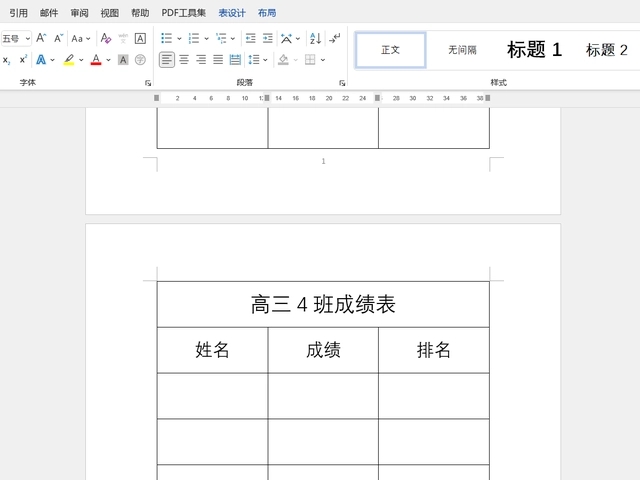Apply the 标题 1 style
Screen dimensions: 640x480
pyautogui.click(x=534, y=50)
